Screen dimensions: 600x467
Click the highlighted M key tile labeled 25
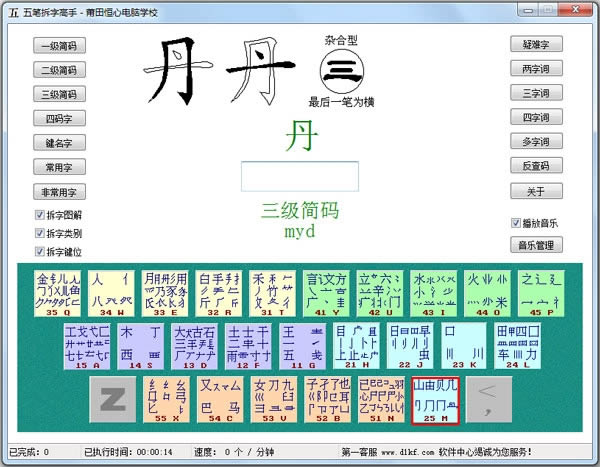click(435, 400)
